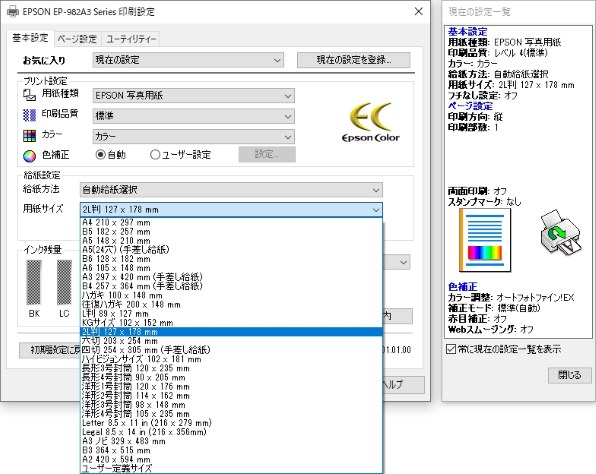Collapse the 用紙サイズ 2L判 dropdown
The height and width of the screenshot is (474, 596).
pos(231,210)
